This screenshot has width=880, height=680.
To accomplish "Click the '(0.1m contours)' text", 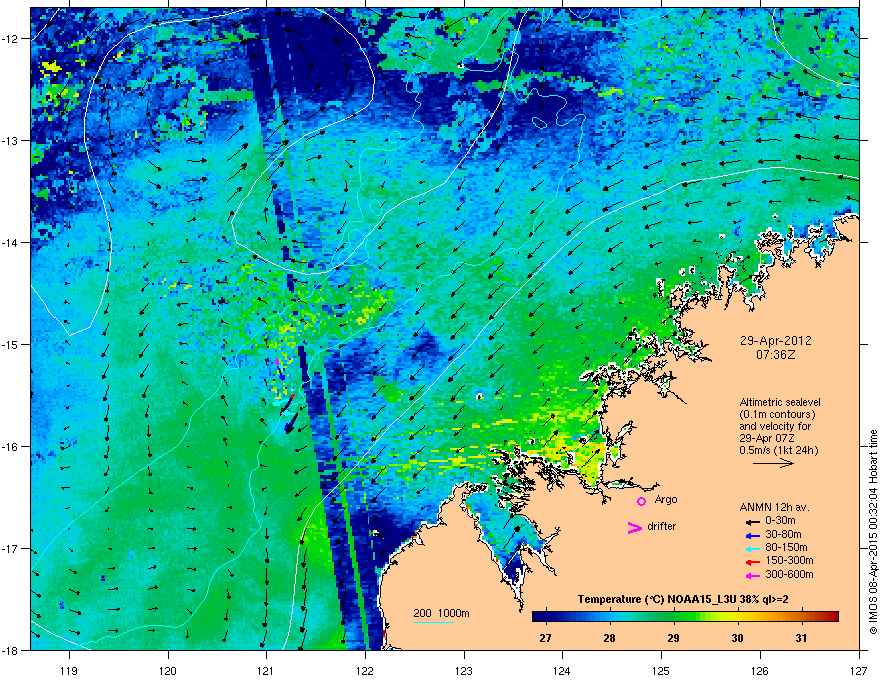I will [777, 414].
